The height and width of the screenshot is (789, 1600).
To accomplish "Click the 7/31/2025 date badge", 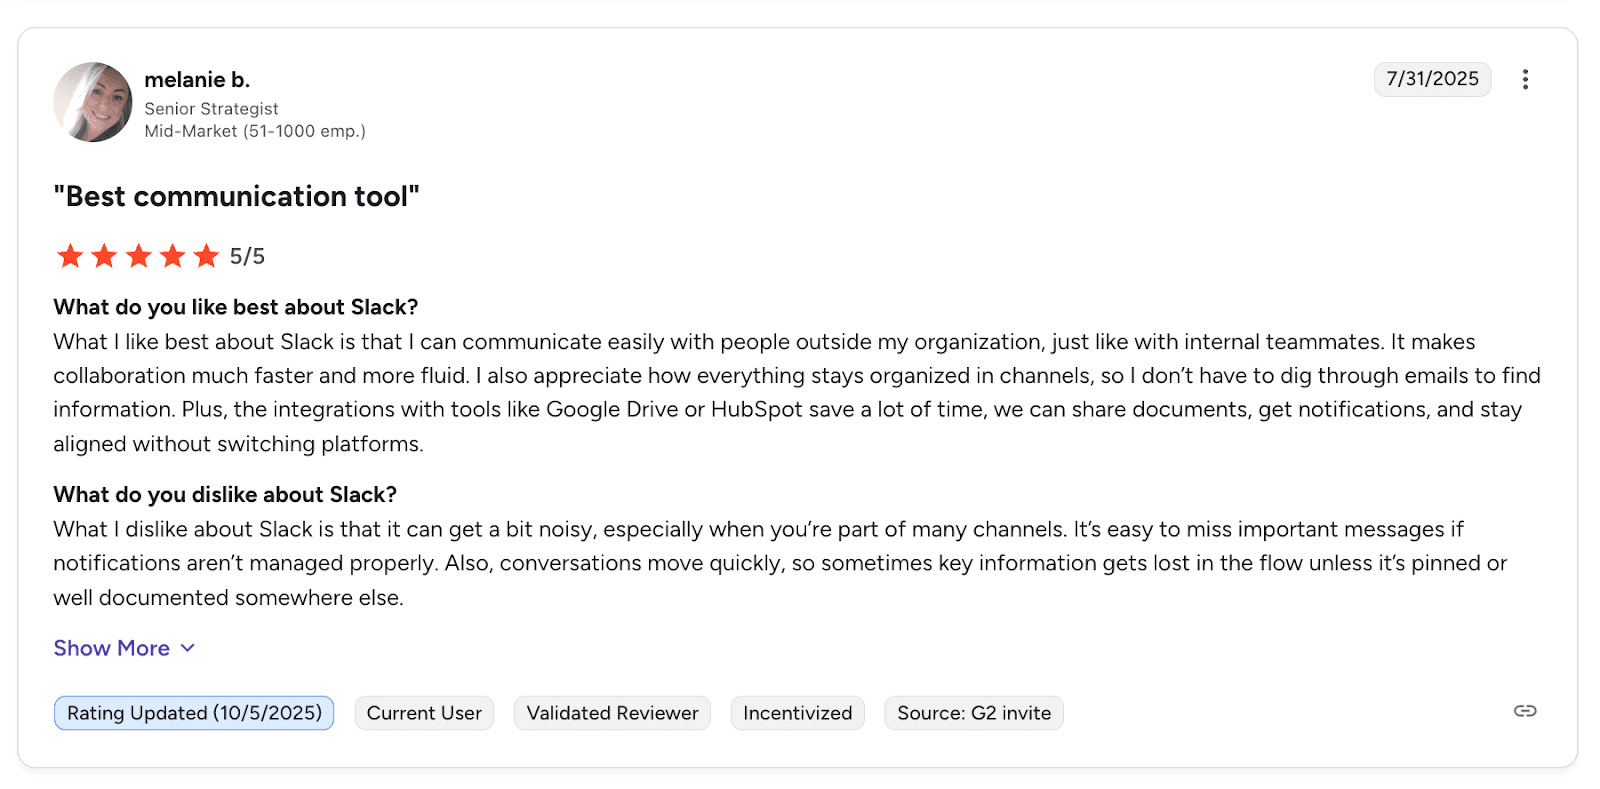I will click(1432, 79).
